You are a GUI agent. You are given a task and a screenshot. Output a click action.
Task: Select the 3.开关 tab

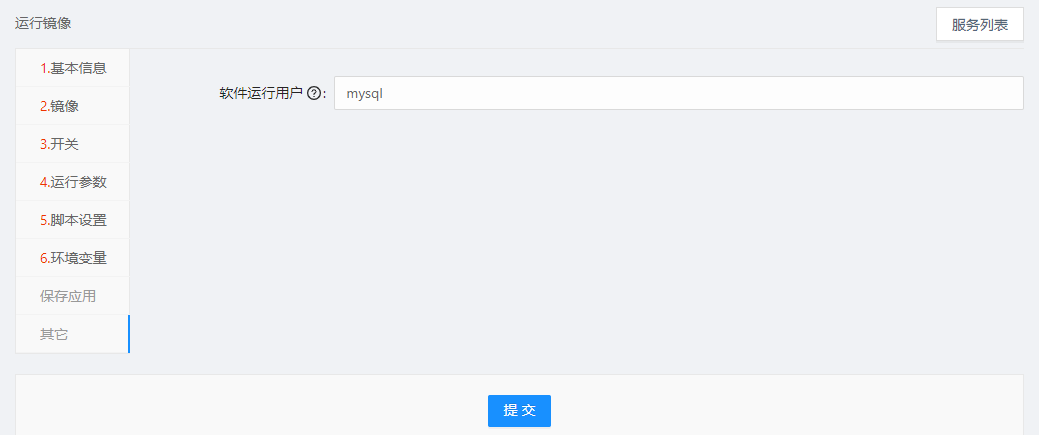tap(60, 144)
